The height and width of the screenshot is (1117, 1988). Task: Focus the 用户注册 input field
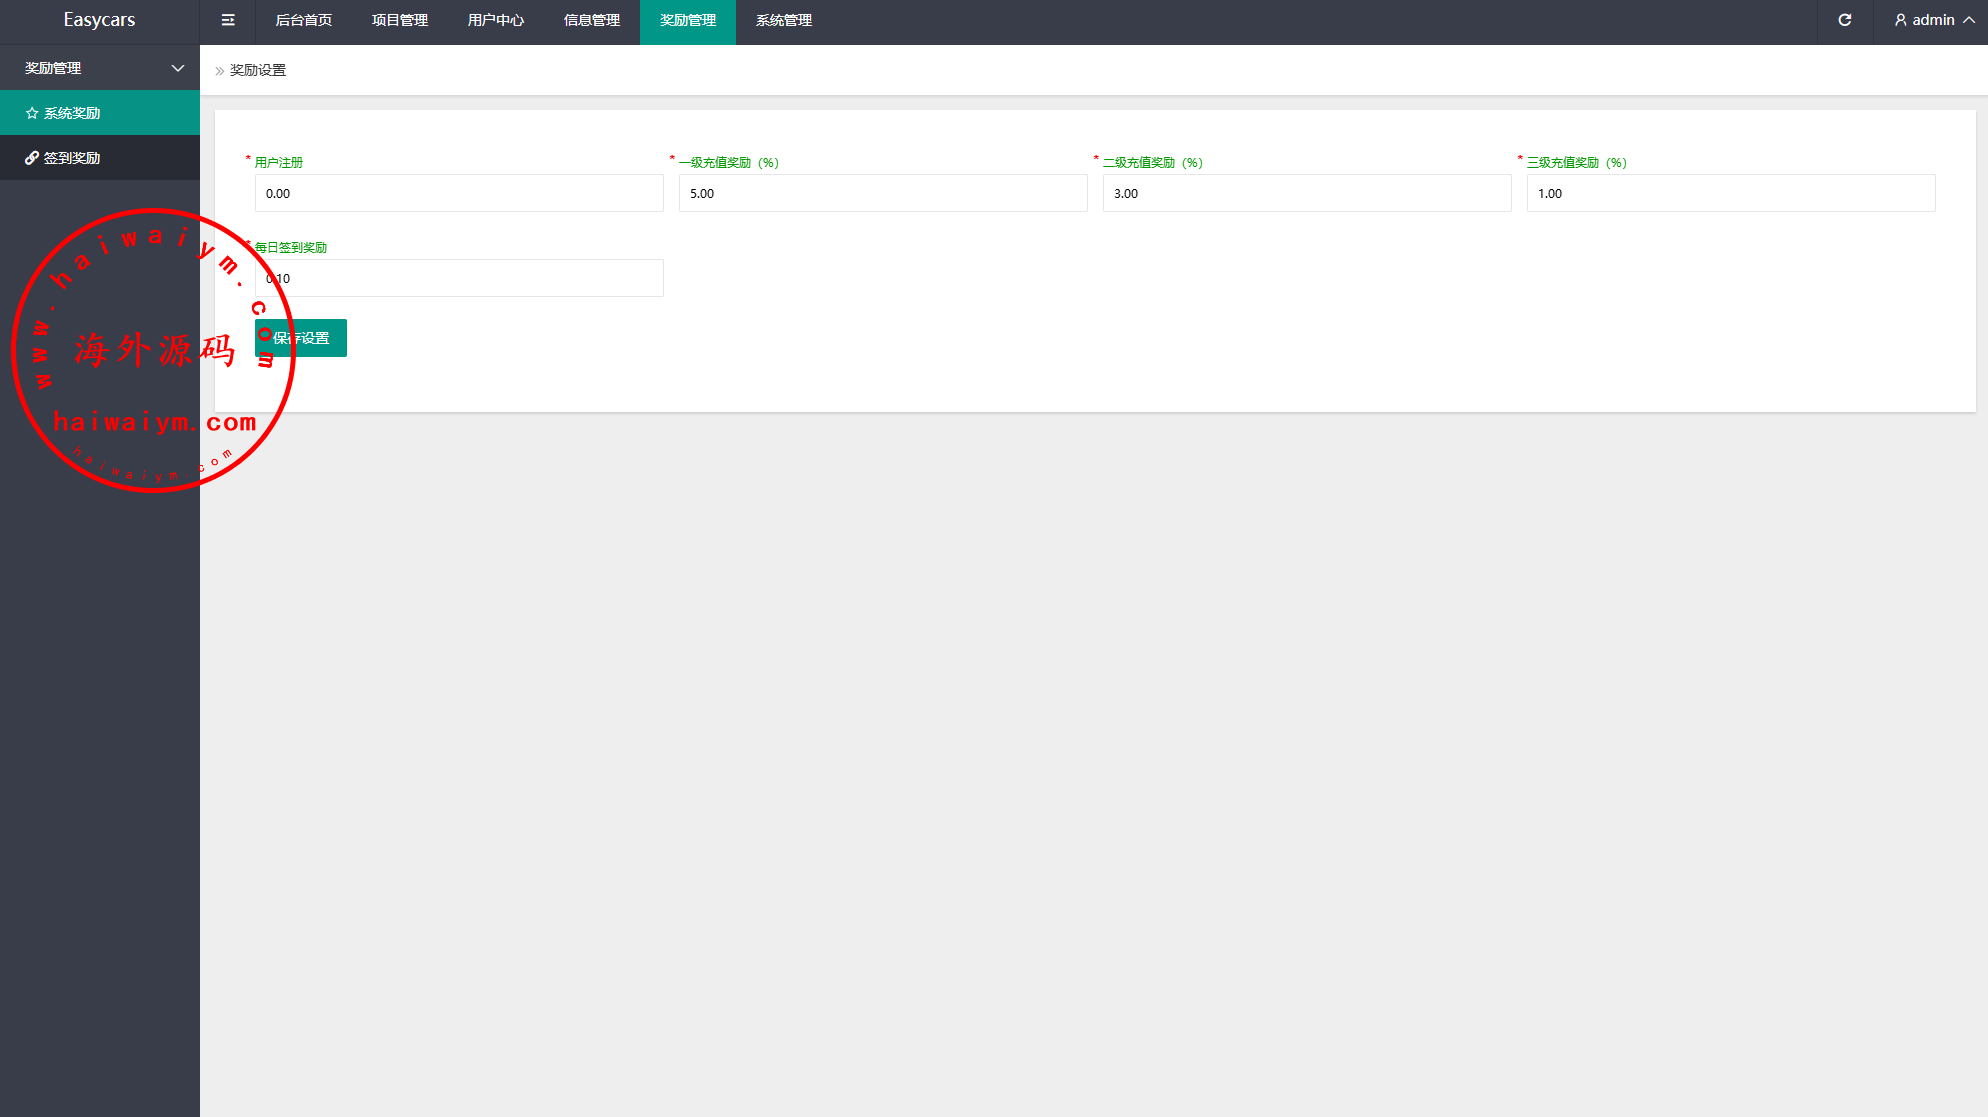(x=459, y=193)
